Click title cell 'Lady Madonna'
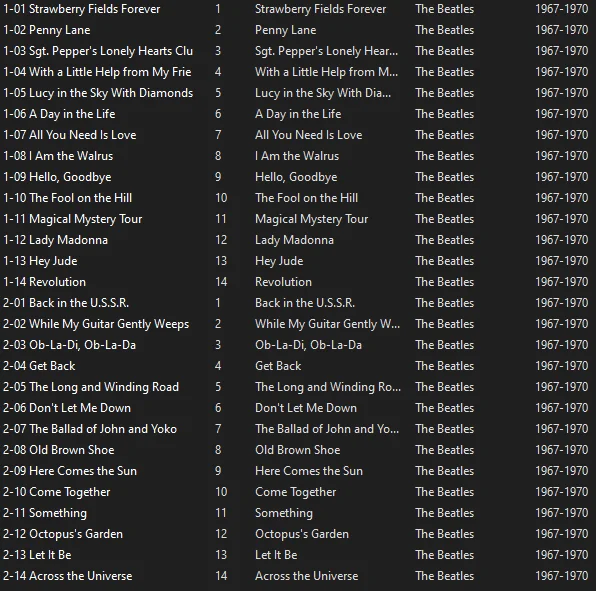Image resolution: width=596 pixels, height=591 pixels. point(295,240)
